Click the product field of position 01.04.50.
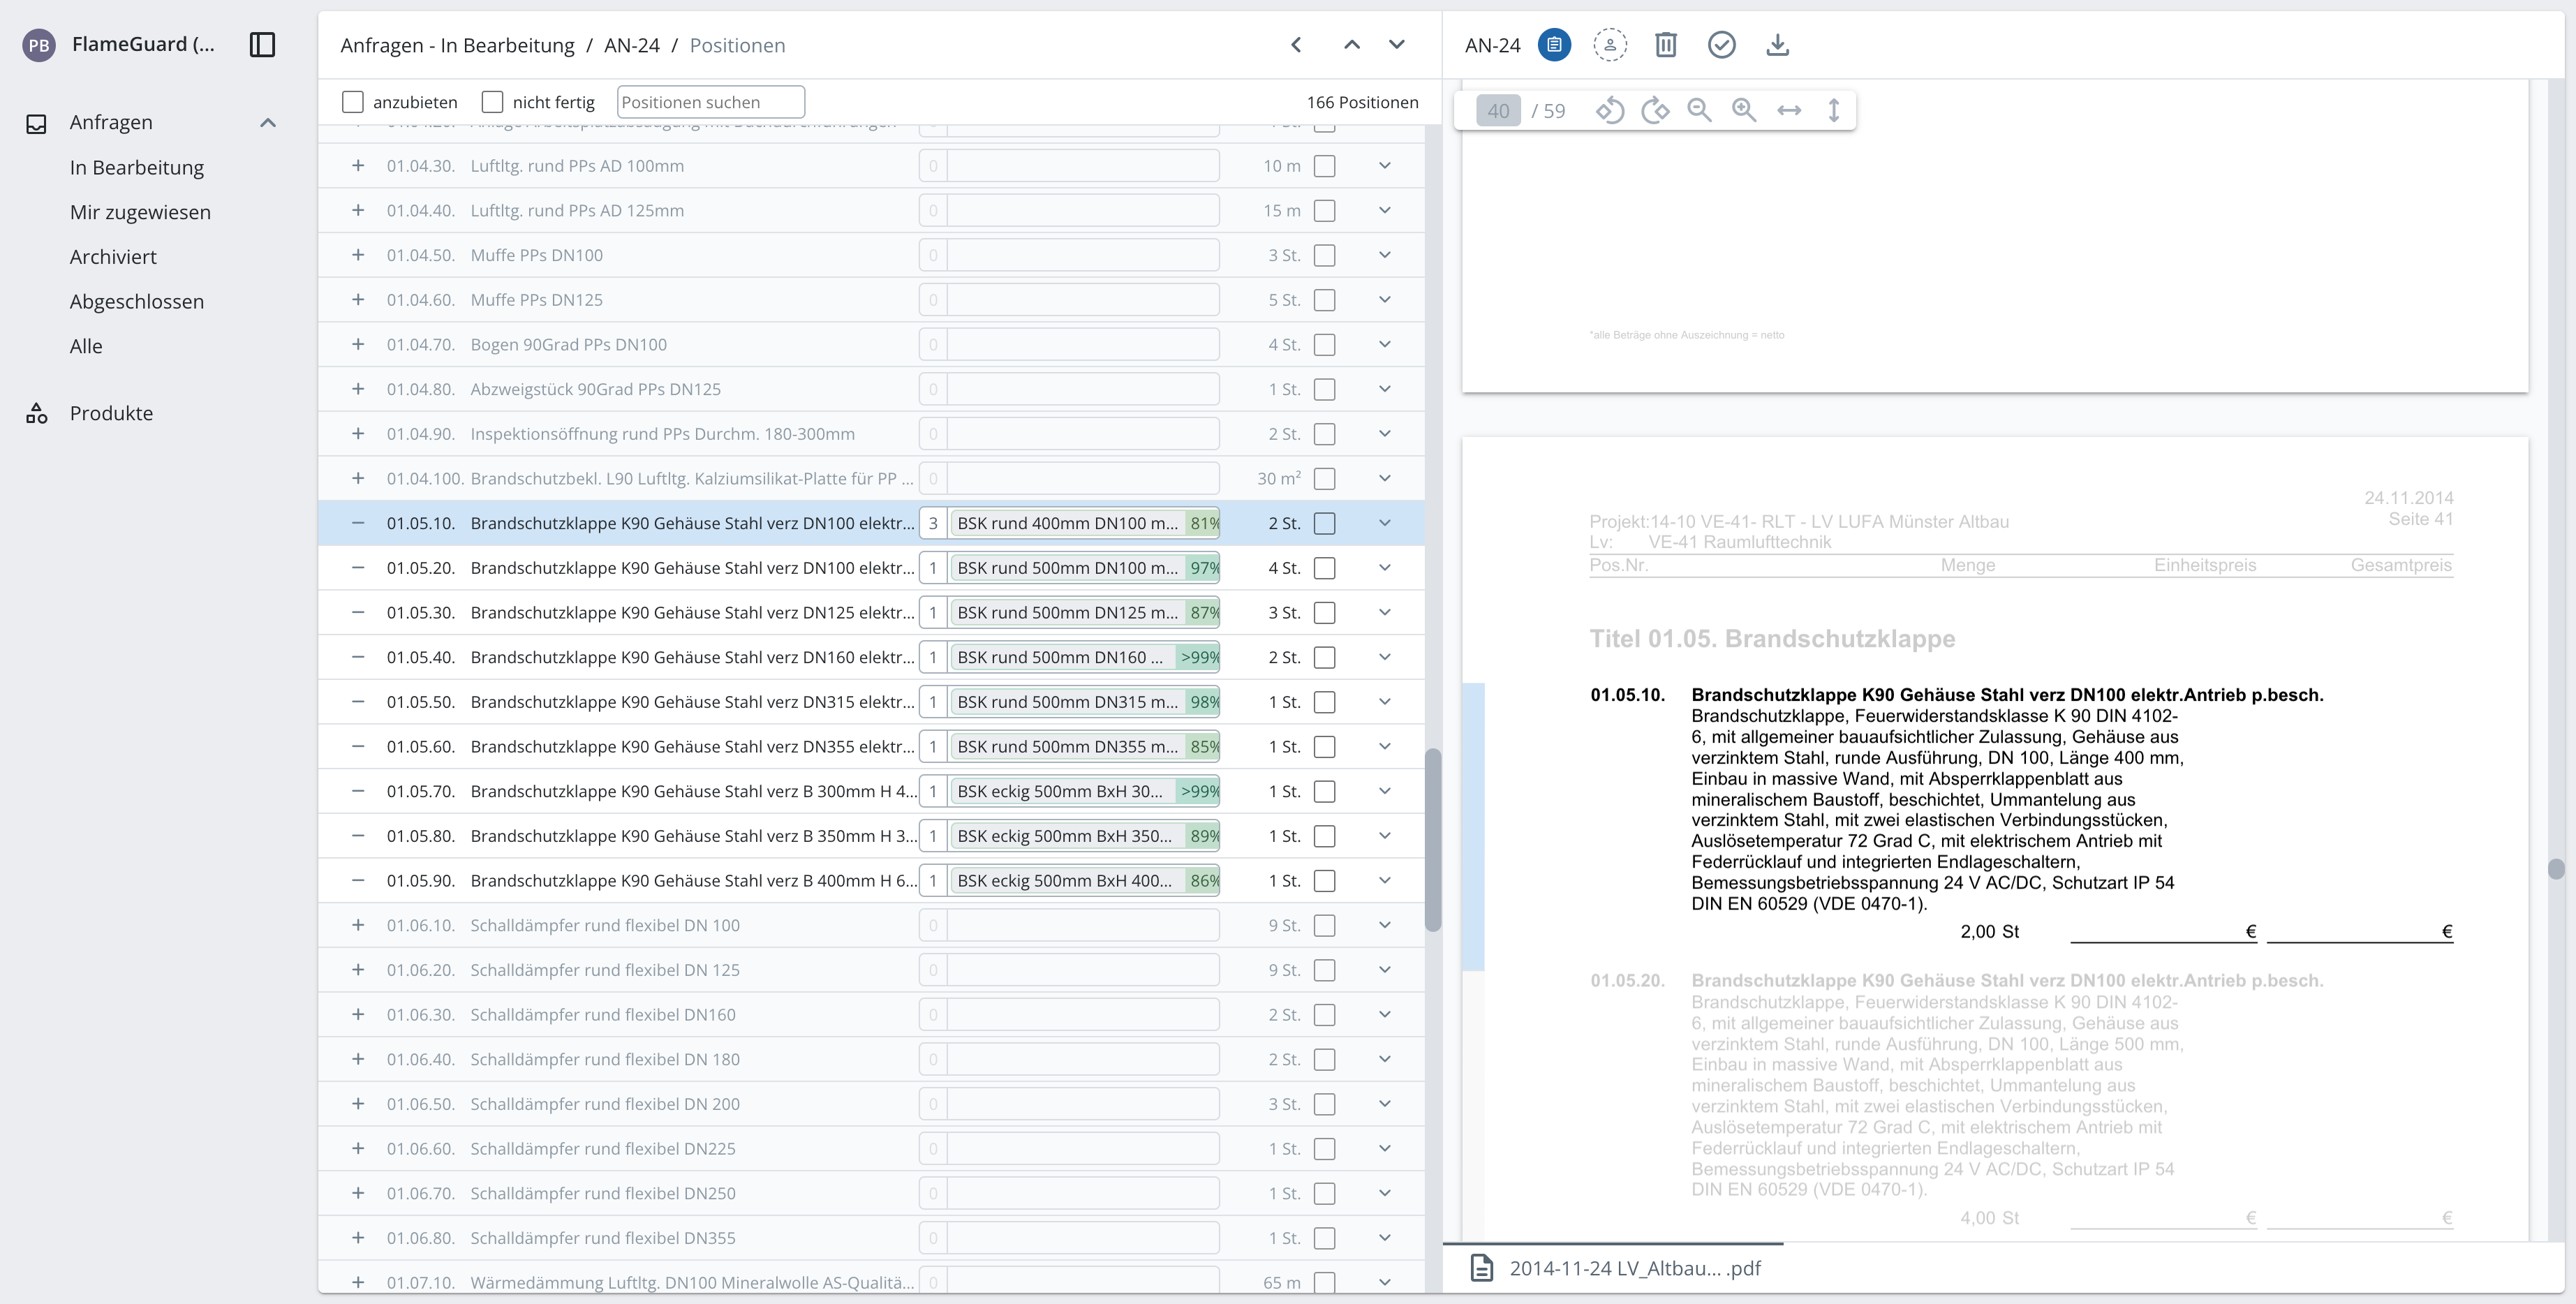This screenshot has width=2576, height=1304. click(x=1083, y=255)
